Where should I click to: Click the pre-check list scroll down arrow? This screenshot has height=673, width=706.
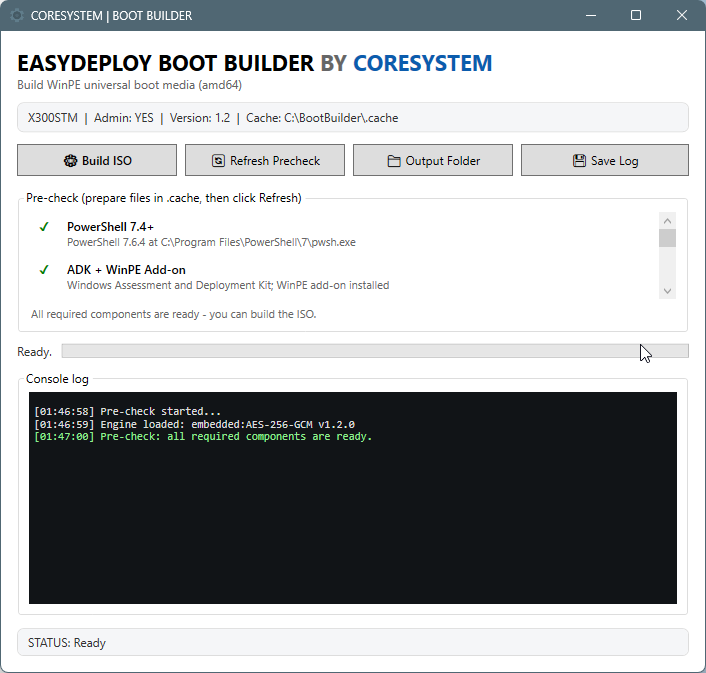click(667, 291)
